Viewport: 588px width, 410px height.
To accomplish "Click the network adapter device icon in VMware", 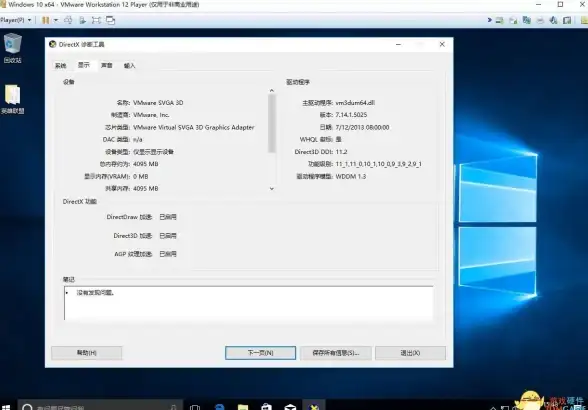I will pos(526,20).
